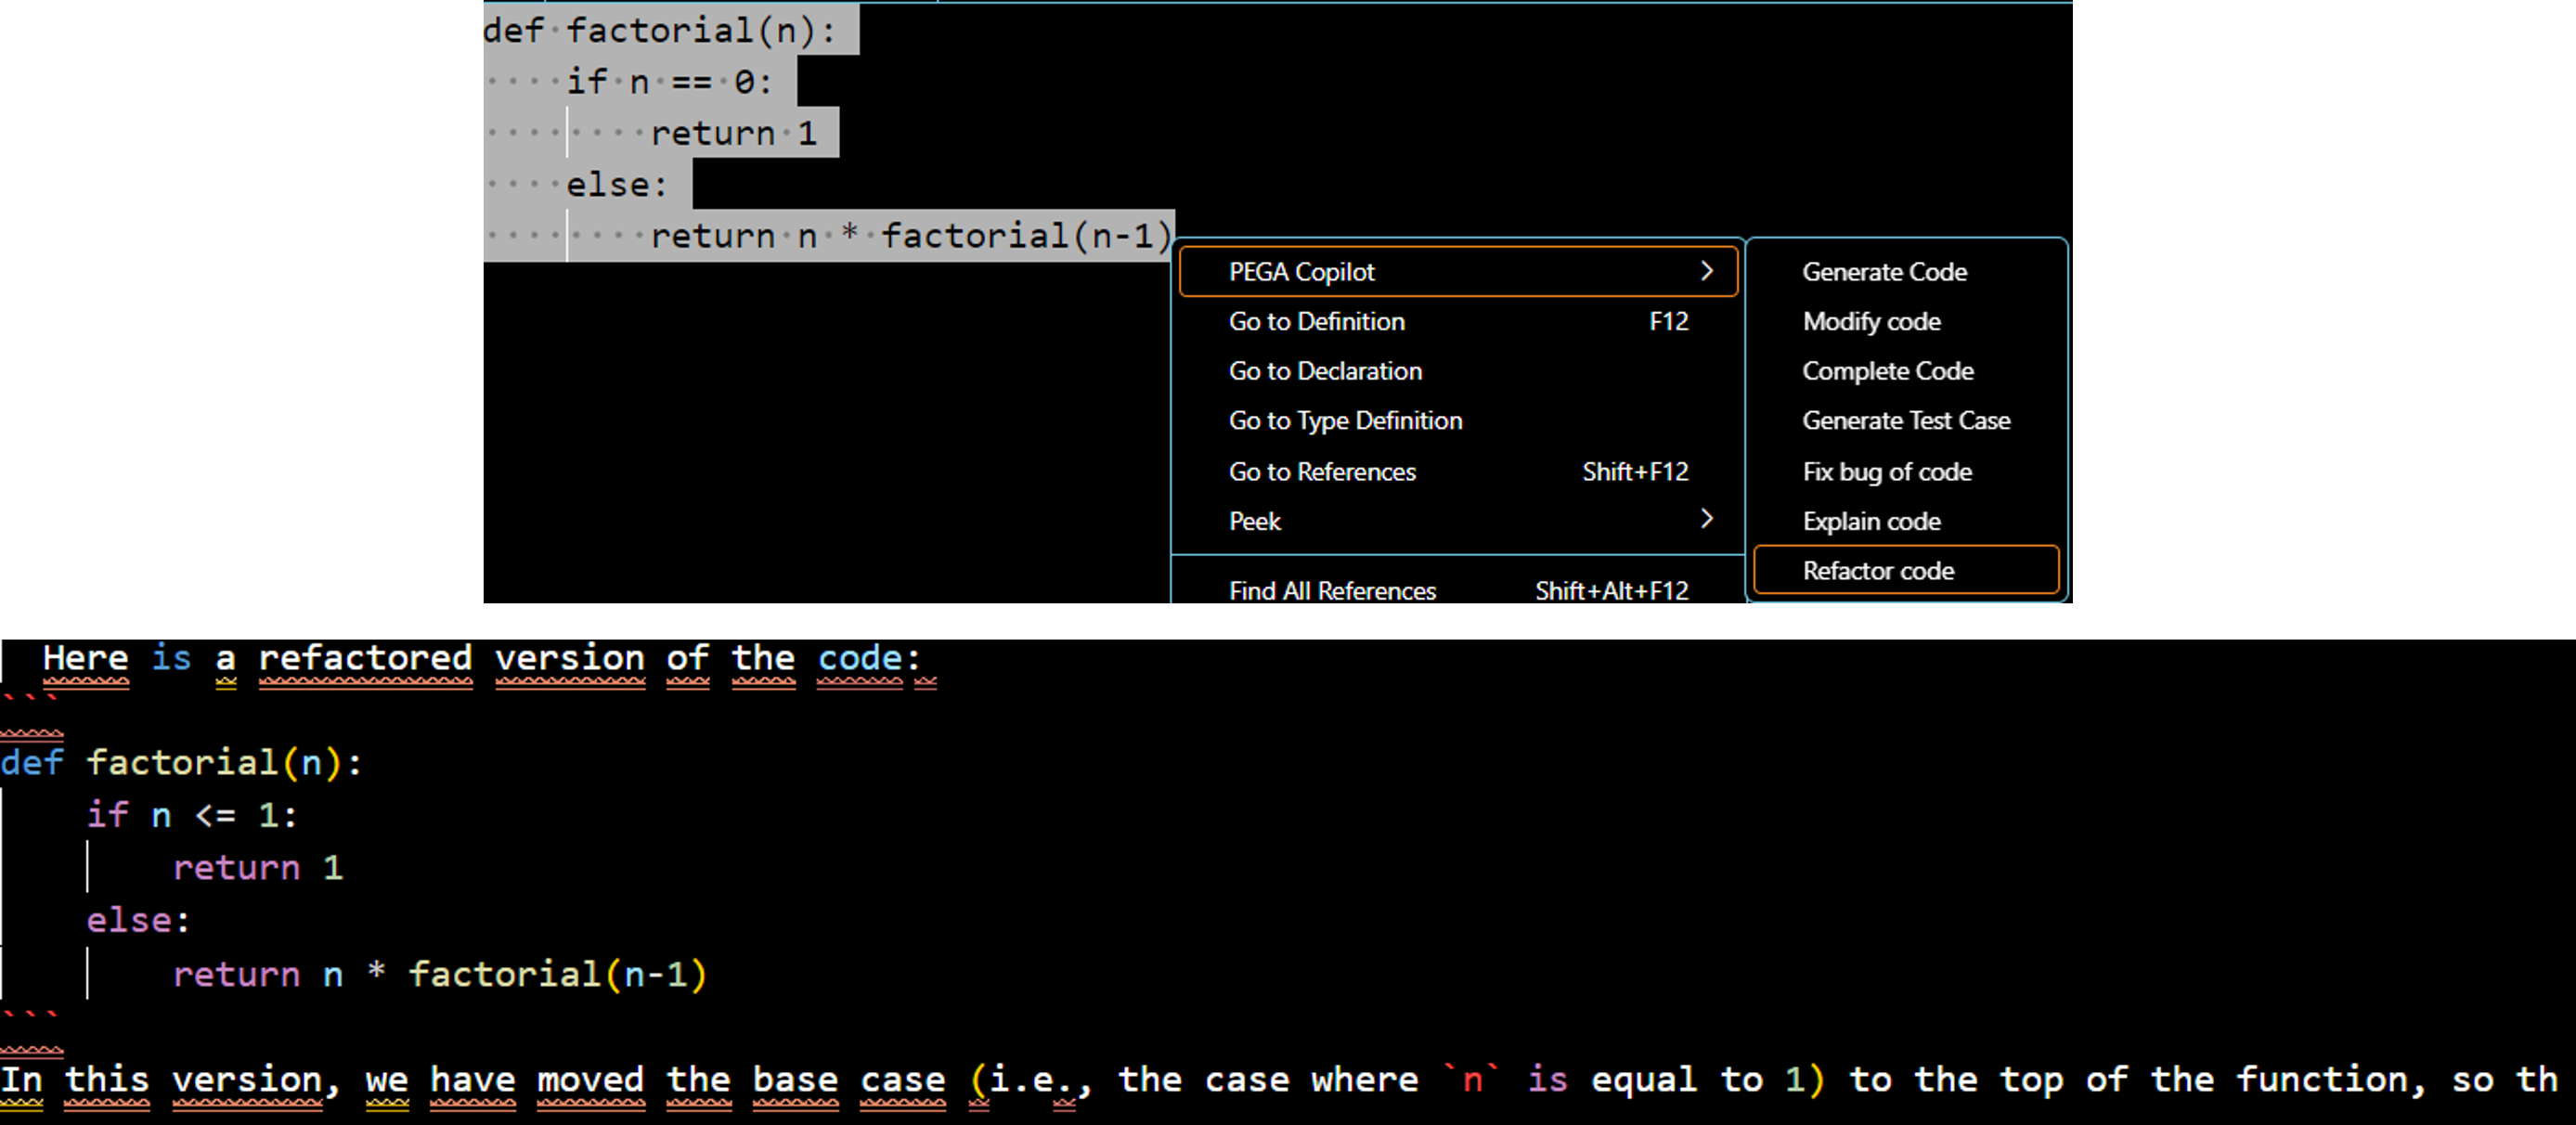
Task: Choose Explain code option
Action: 1906,521
